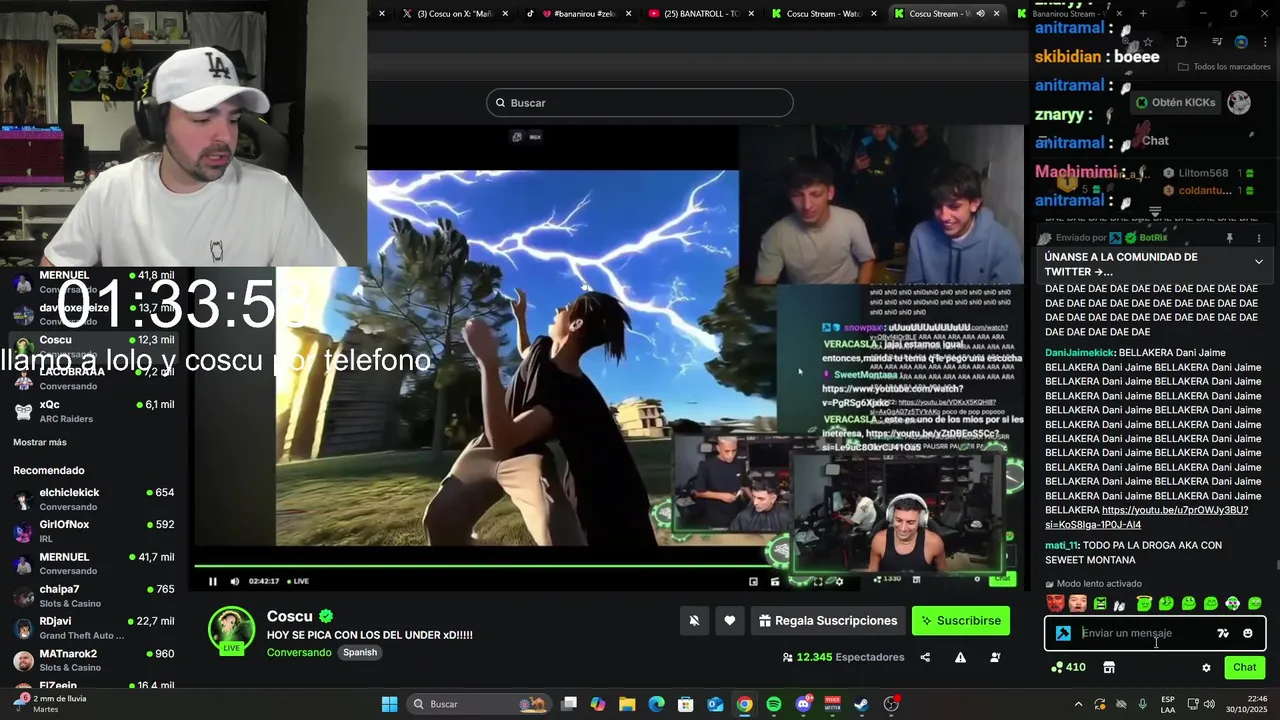Enable picture-in-picture mini player

pos(753,581)
